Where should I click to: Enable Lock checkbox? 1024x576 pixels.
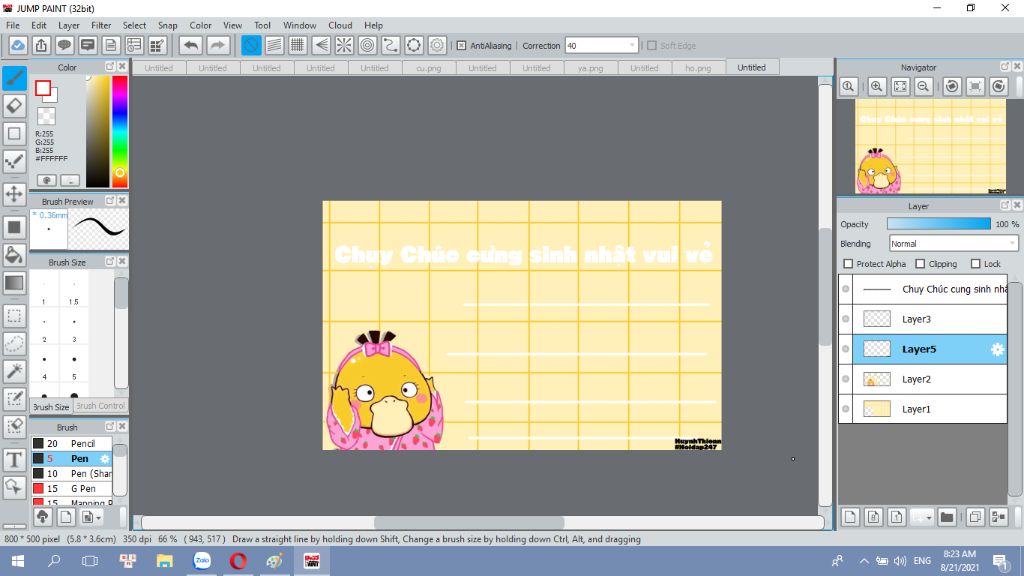(976, 264)
